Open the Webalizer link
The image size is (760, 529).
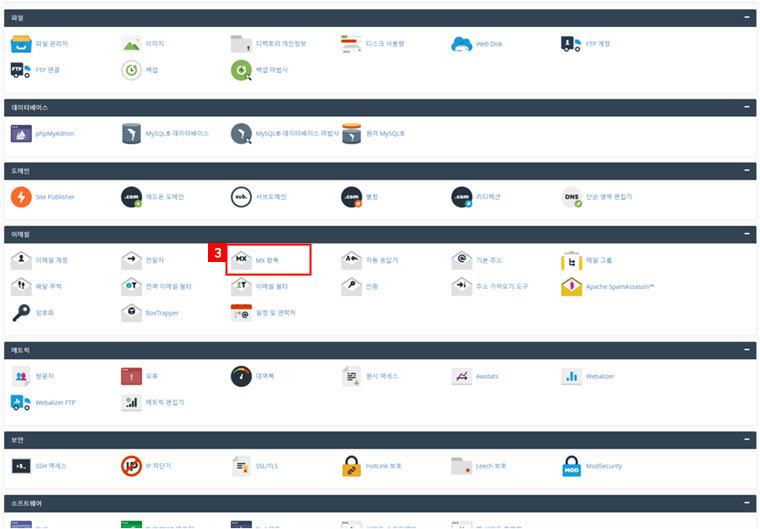(601, 377)
